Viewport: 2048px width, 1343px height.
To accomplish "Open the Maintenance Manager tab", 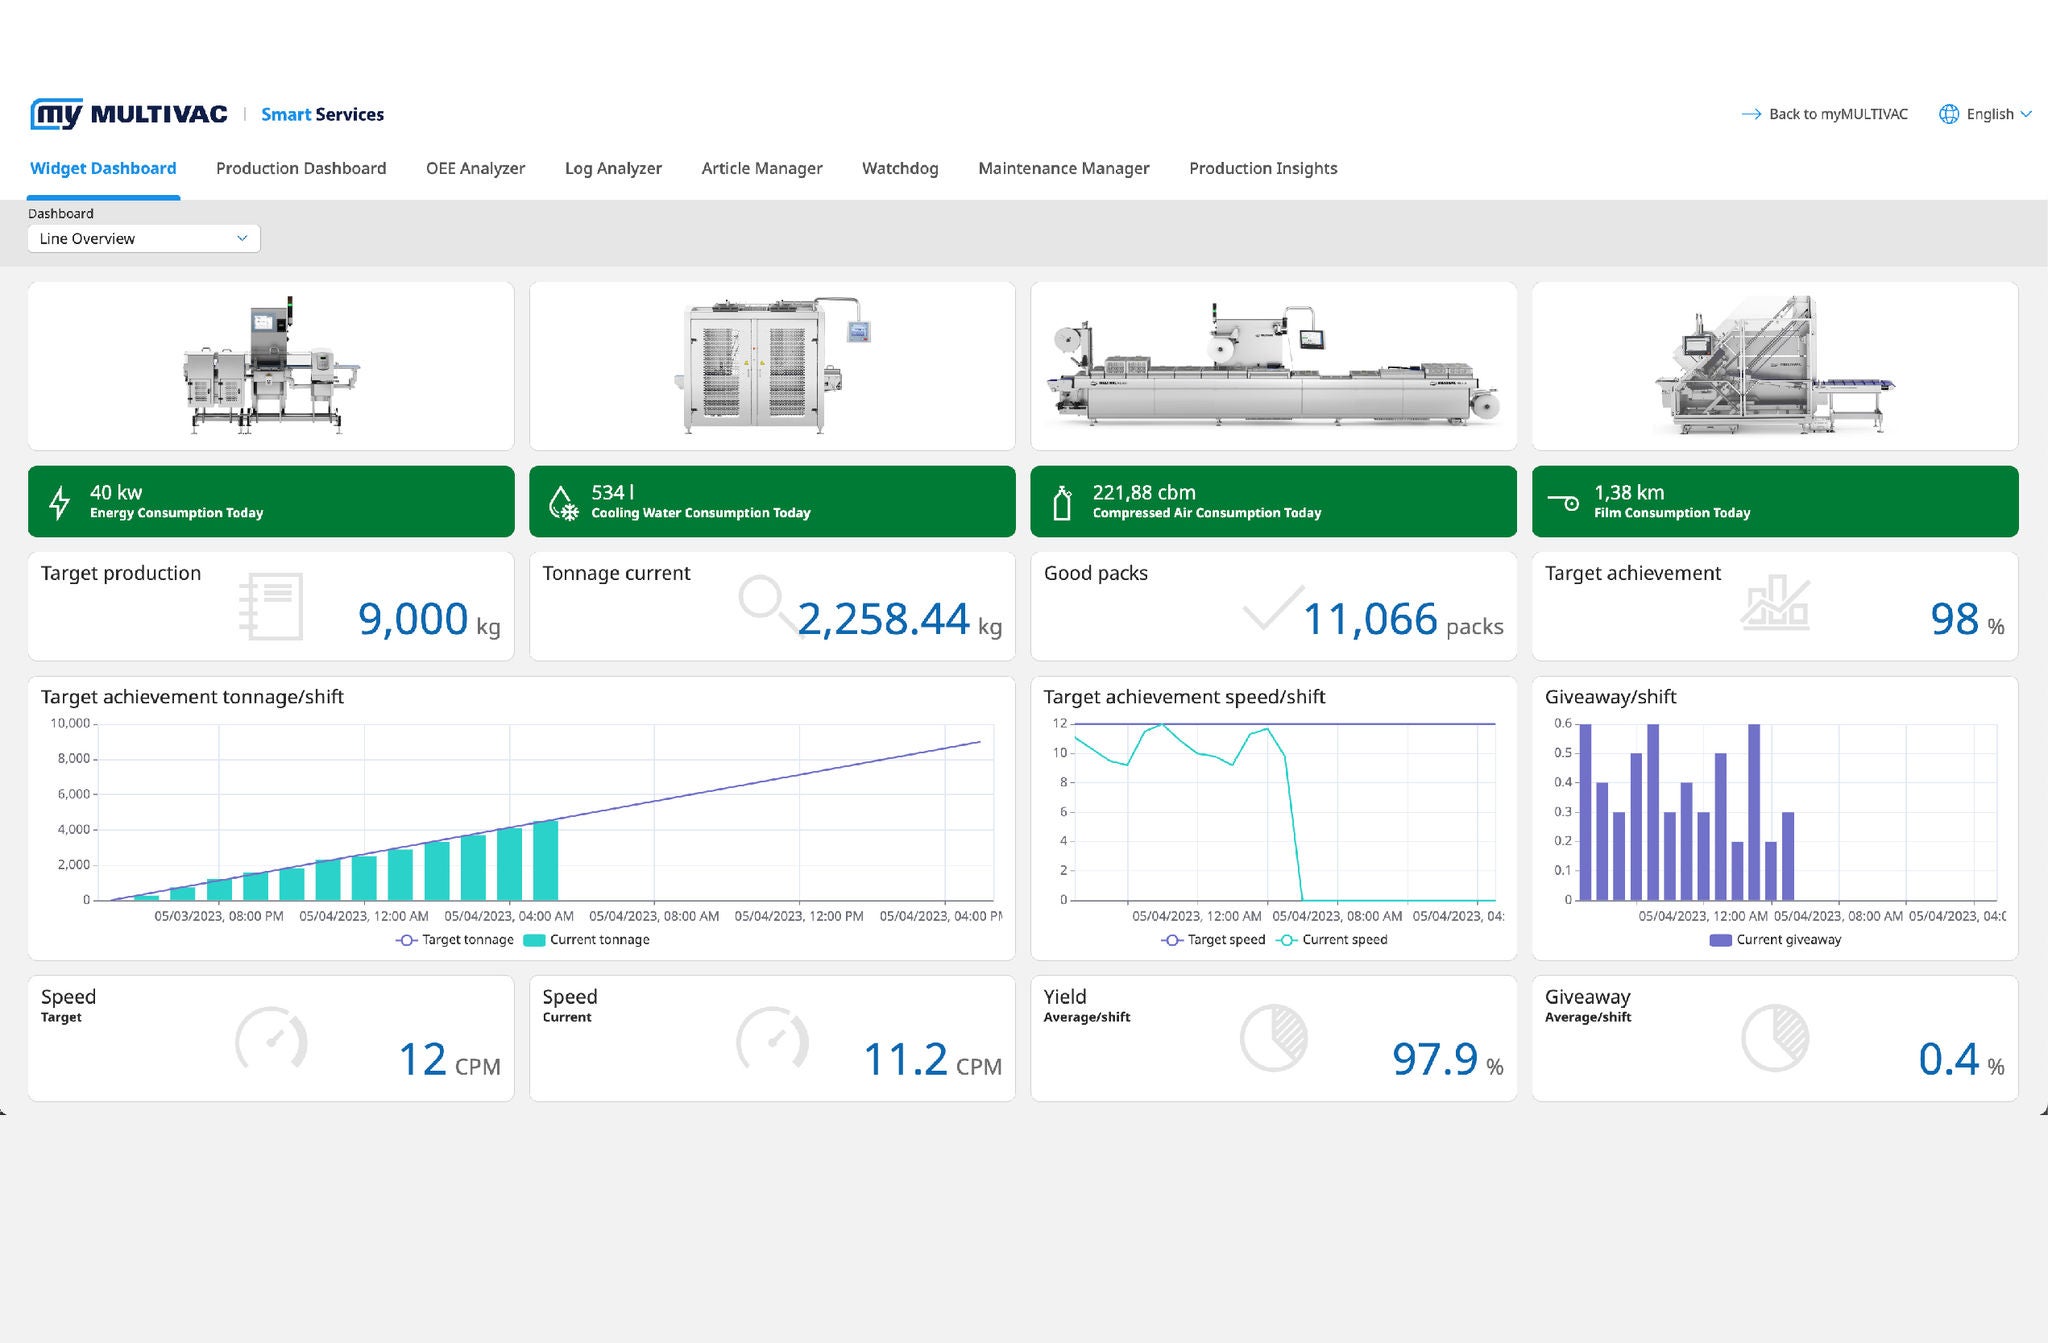I will coord(1063,168).
